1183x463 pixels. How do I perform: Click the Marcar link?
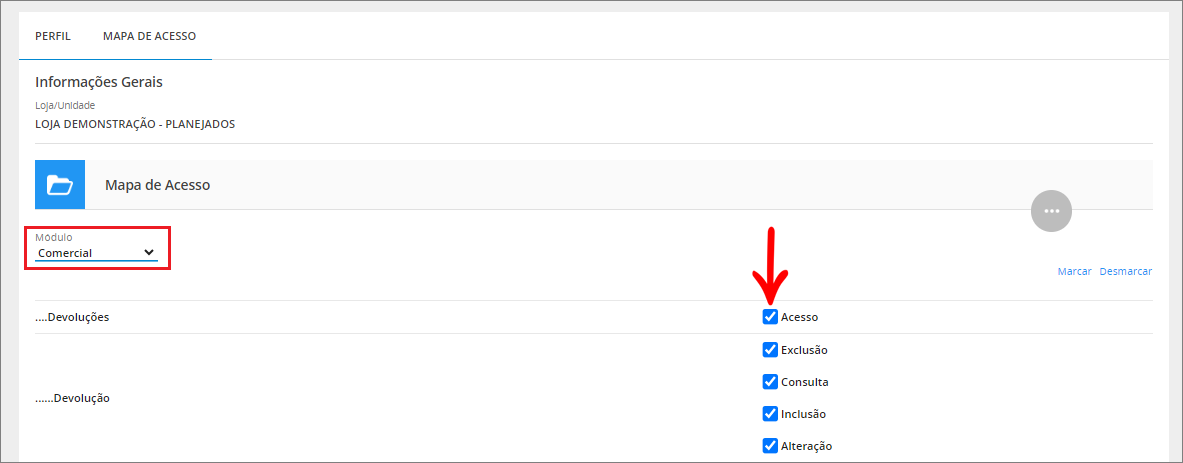click(x=1074, y=271)
